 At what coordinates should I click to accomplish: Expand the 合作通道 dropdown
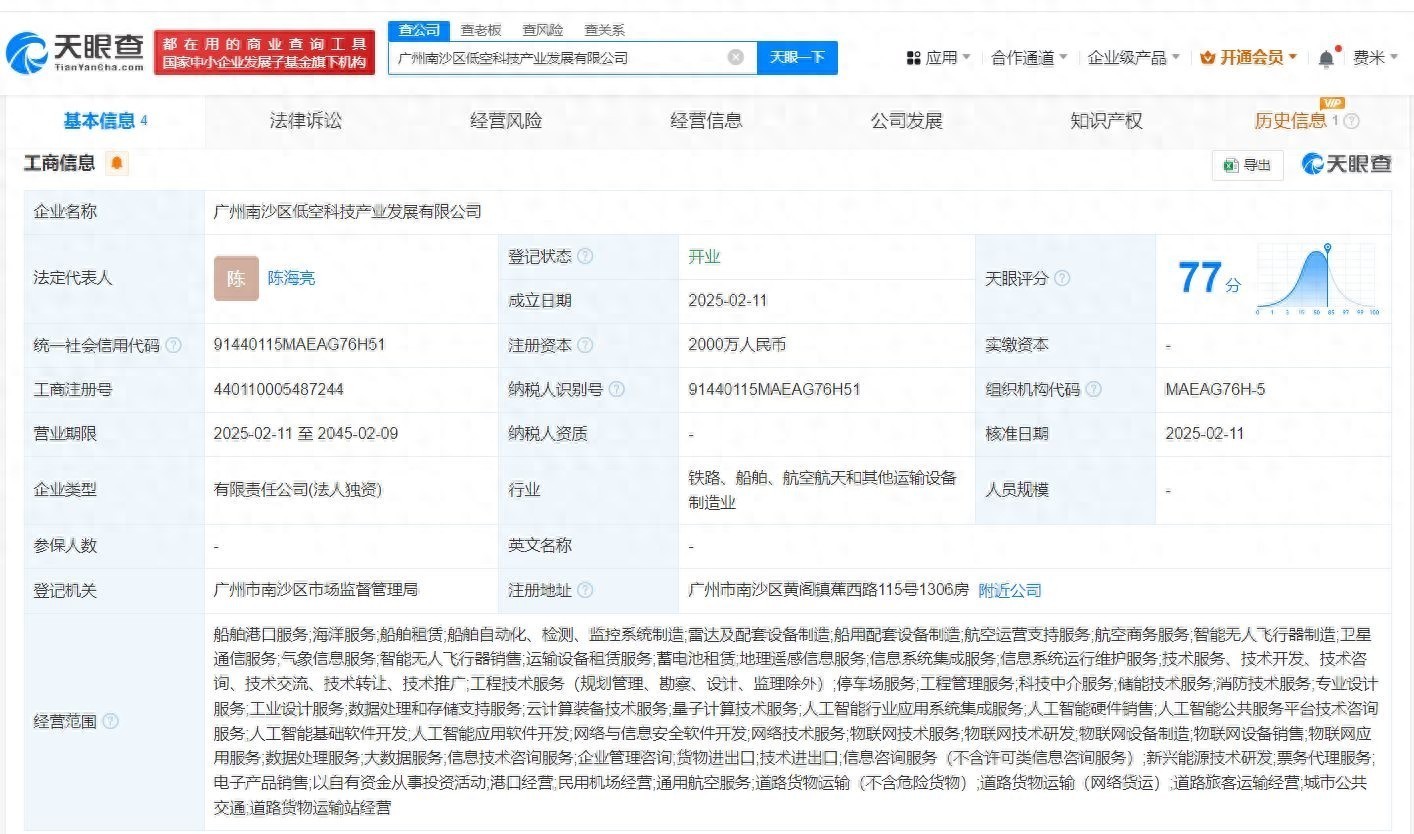[x=1029, y=58]
